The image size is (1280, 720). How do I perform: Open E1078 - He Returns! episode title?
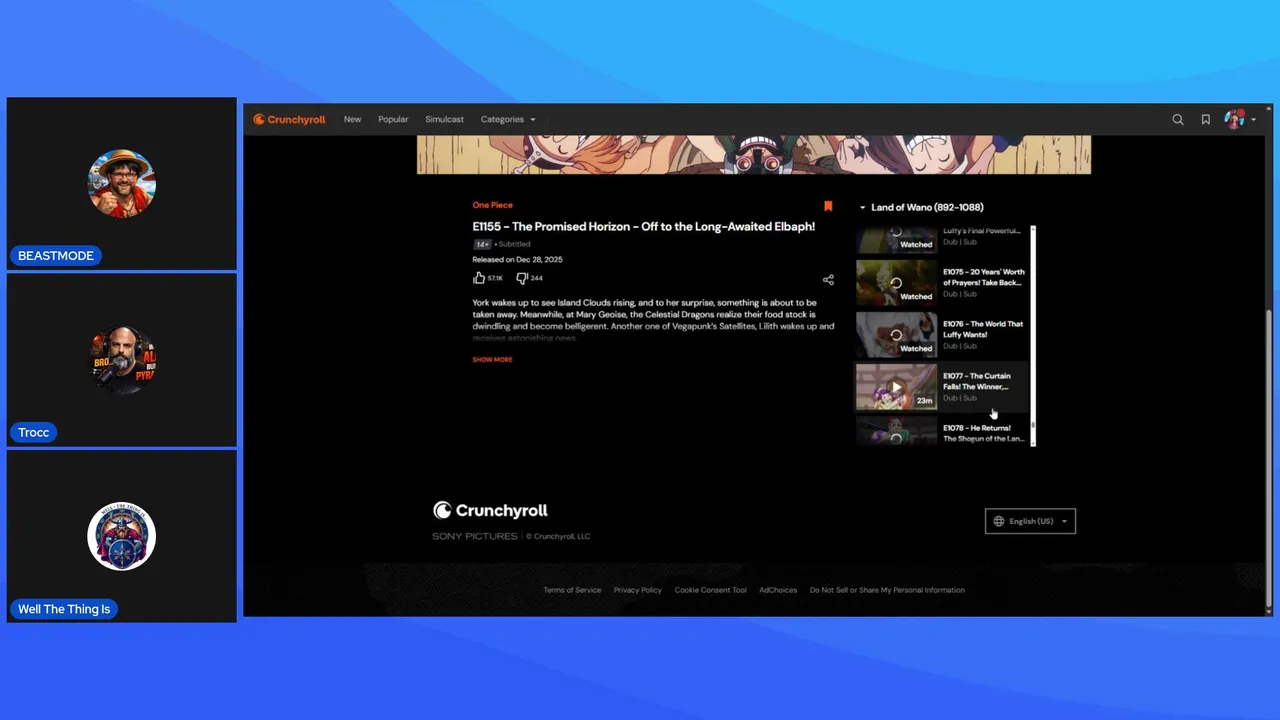pyautogui.click(x=984, y=433)
